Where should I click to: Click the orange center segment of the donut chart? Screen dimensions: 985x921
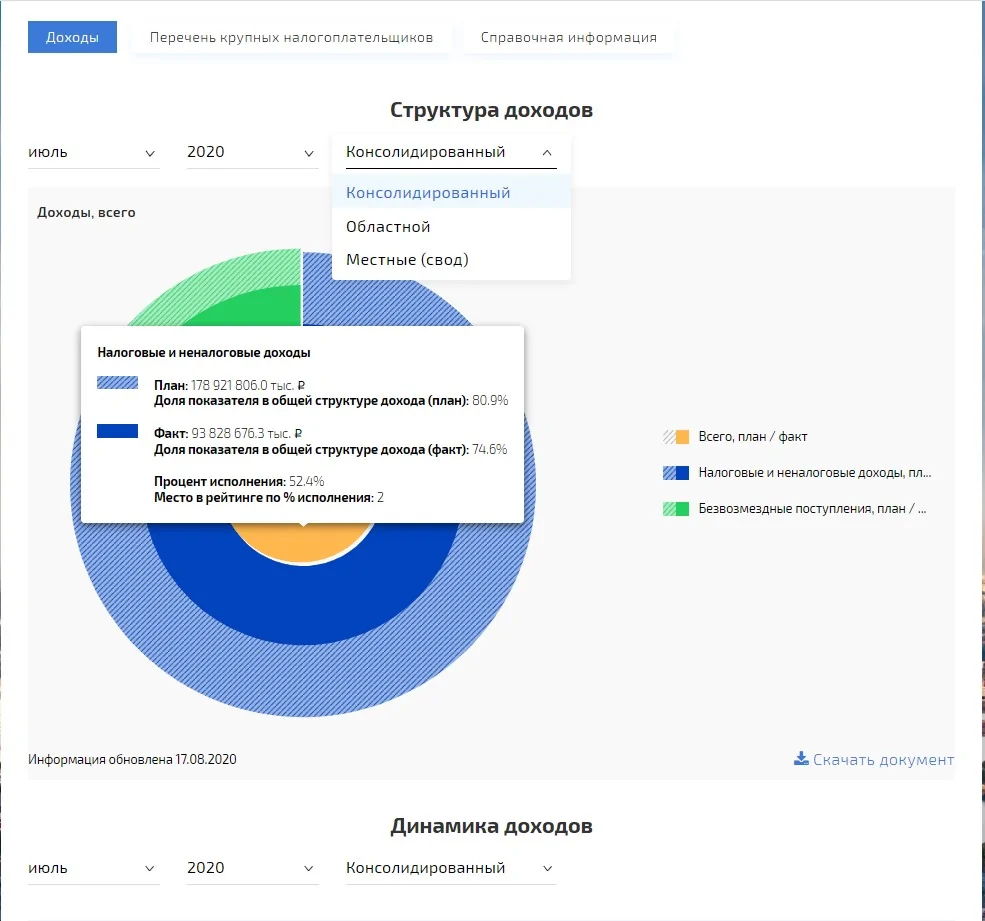(303, 543)
